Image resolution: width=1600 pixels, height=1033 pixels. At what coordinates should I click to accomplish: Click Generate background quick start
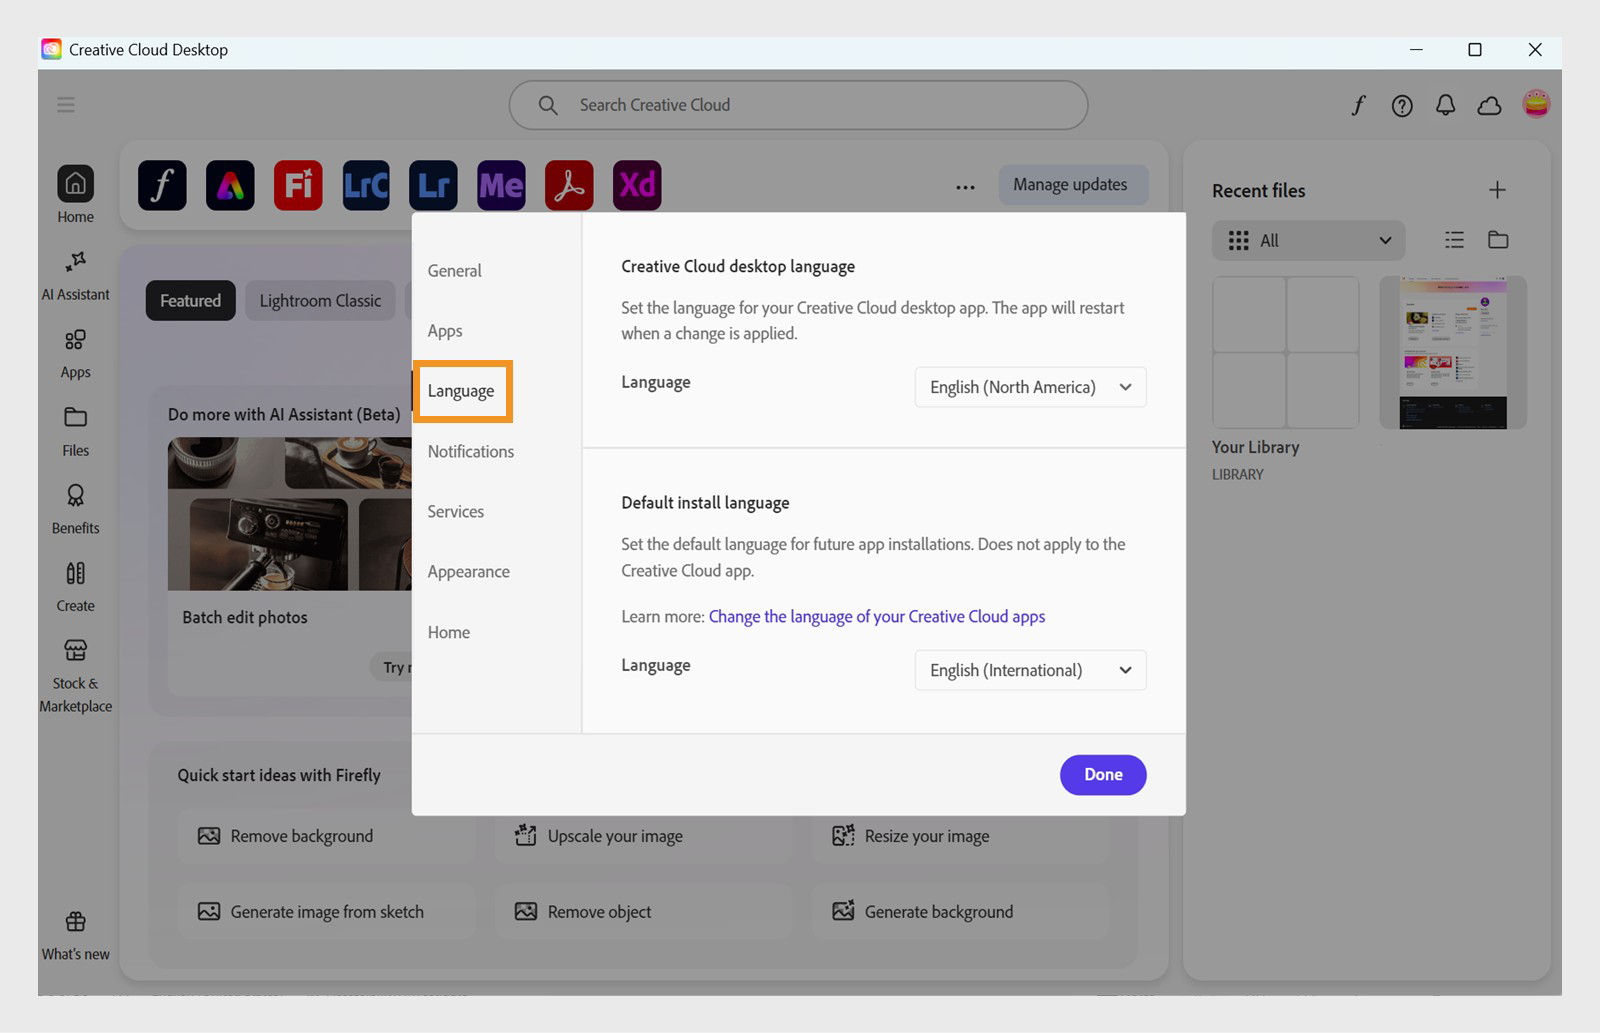tap(960, 912)
